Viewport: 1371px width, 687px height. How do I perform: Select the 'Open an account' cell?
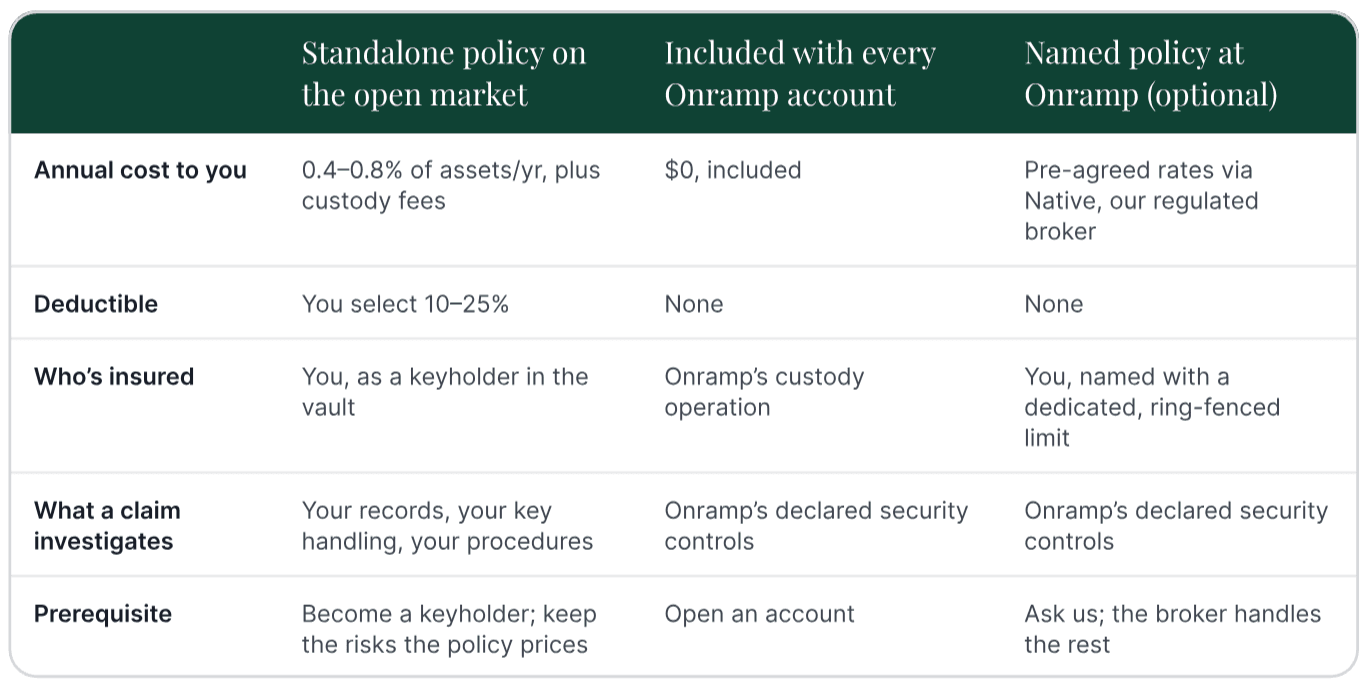(760, 614)
